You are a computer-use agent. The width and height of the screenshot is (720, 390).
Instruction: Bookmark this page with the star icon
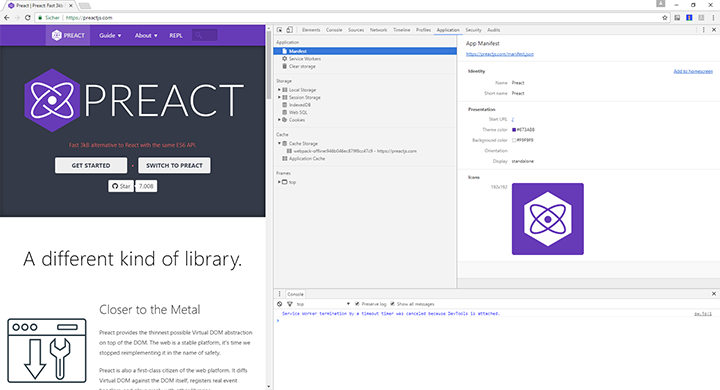pos(664,17)
